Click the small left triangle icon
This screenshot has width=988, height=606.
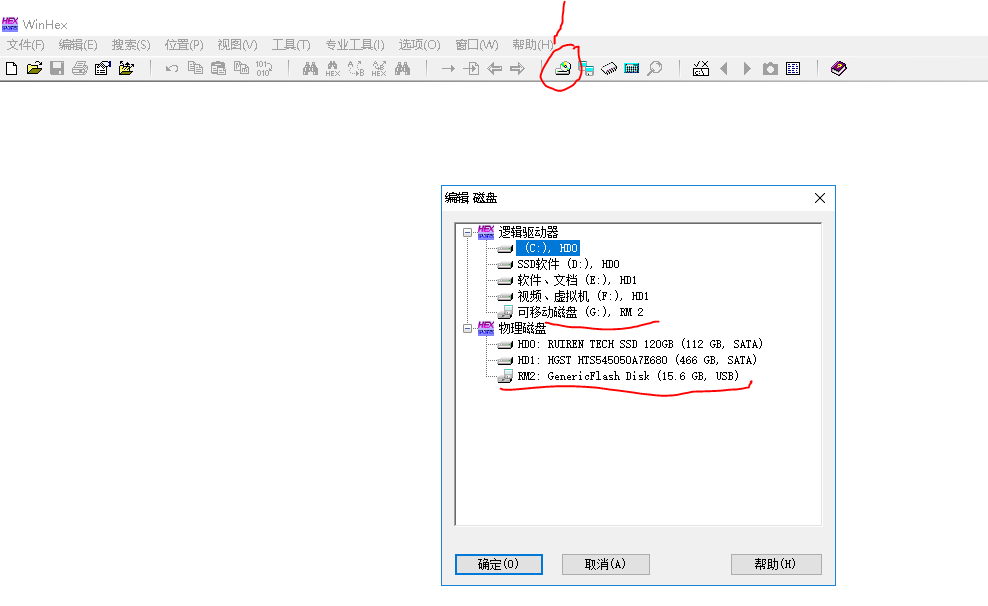pos(723,68)
